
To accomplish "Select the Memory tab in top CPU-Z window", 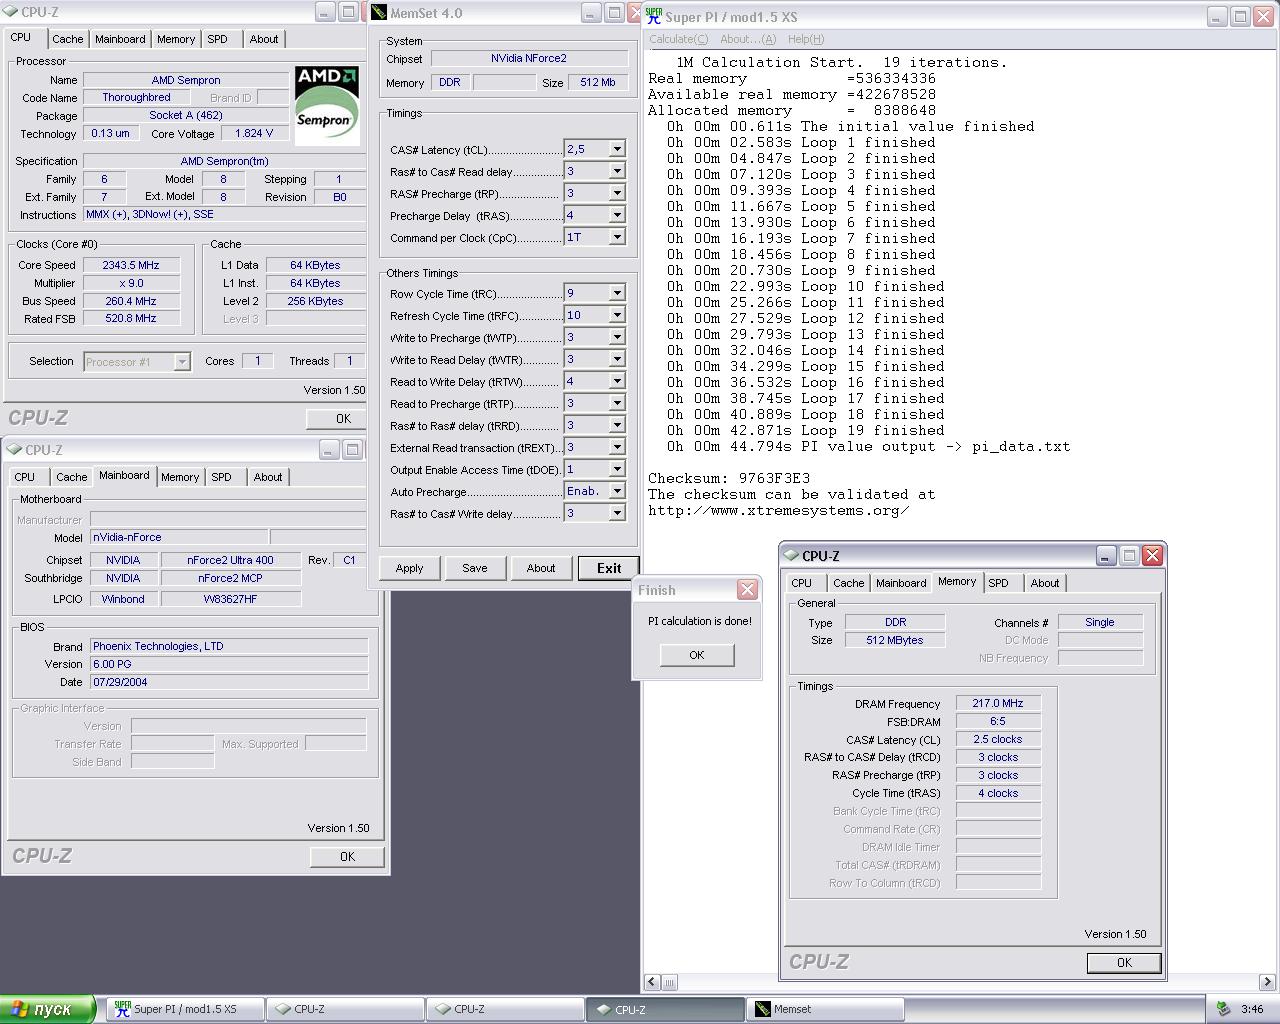I will (176, 39).
